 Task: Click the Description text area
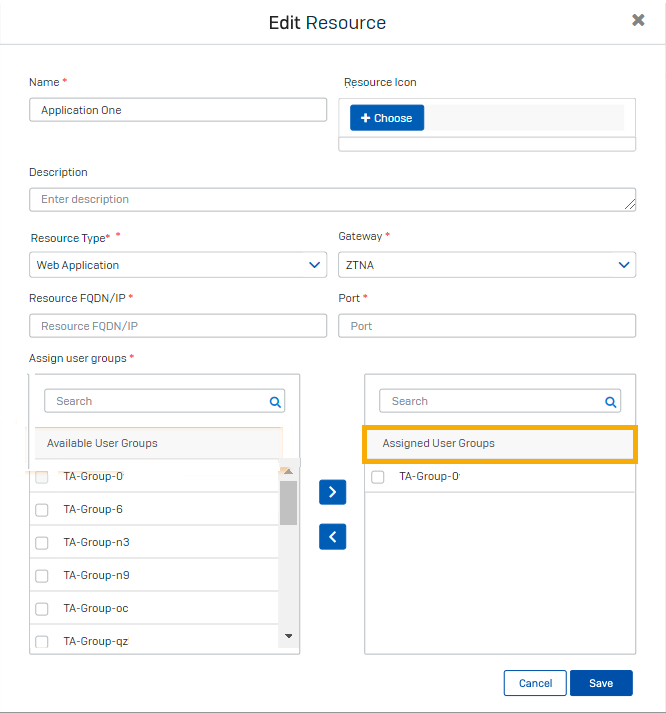click(332, 199)
